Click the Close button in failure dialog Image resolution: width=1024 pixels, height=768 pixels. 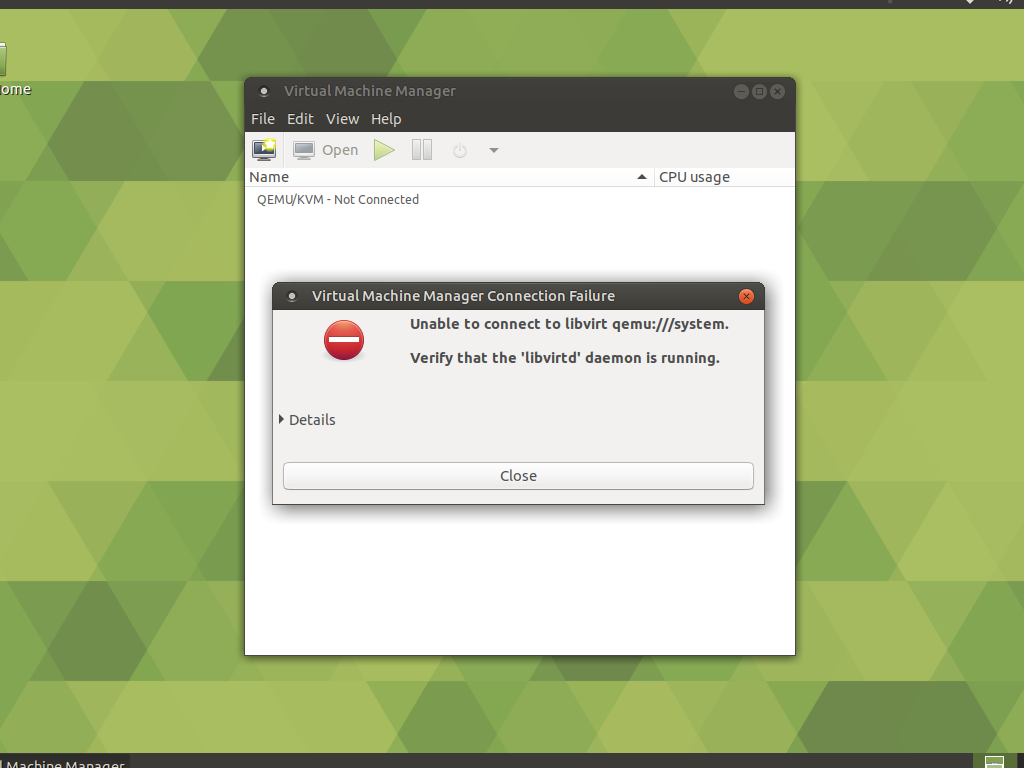[518, 475]
